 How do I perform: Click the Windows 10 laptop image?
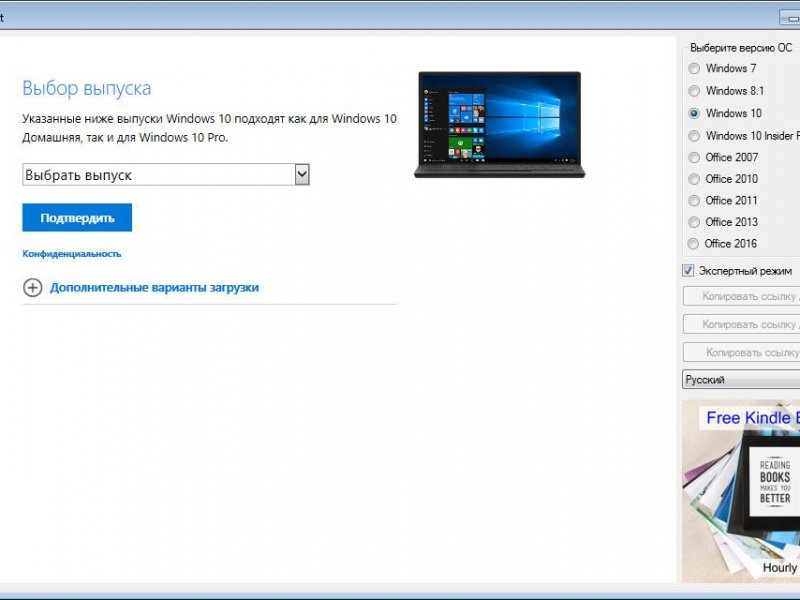(499, 124)
